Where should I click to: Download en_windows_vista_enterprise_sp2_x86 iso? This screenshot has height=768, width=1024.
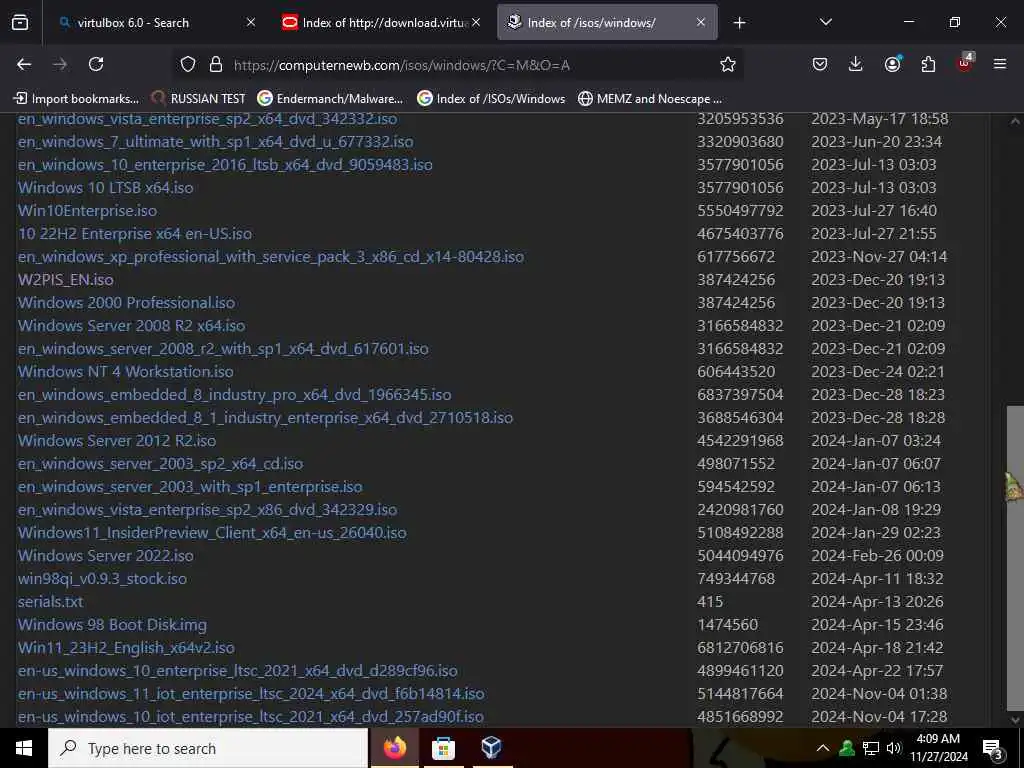coord(208,509)
